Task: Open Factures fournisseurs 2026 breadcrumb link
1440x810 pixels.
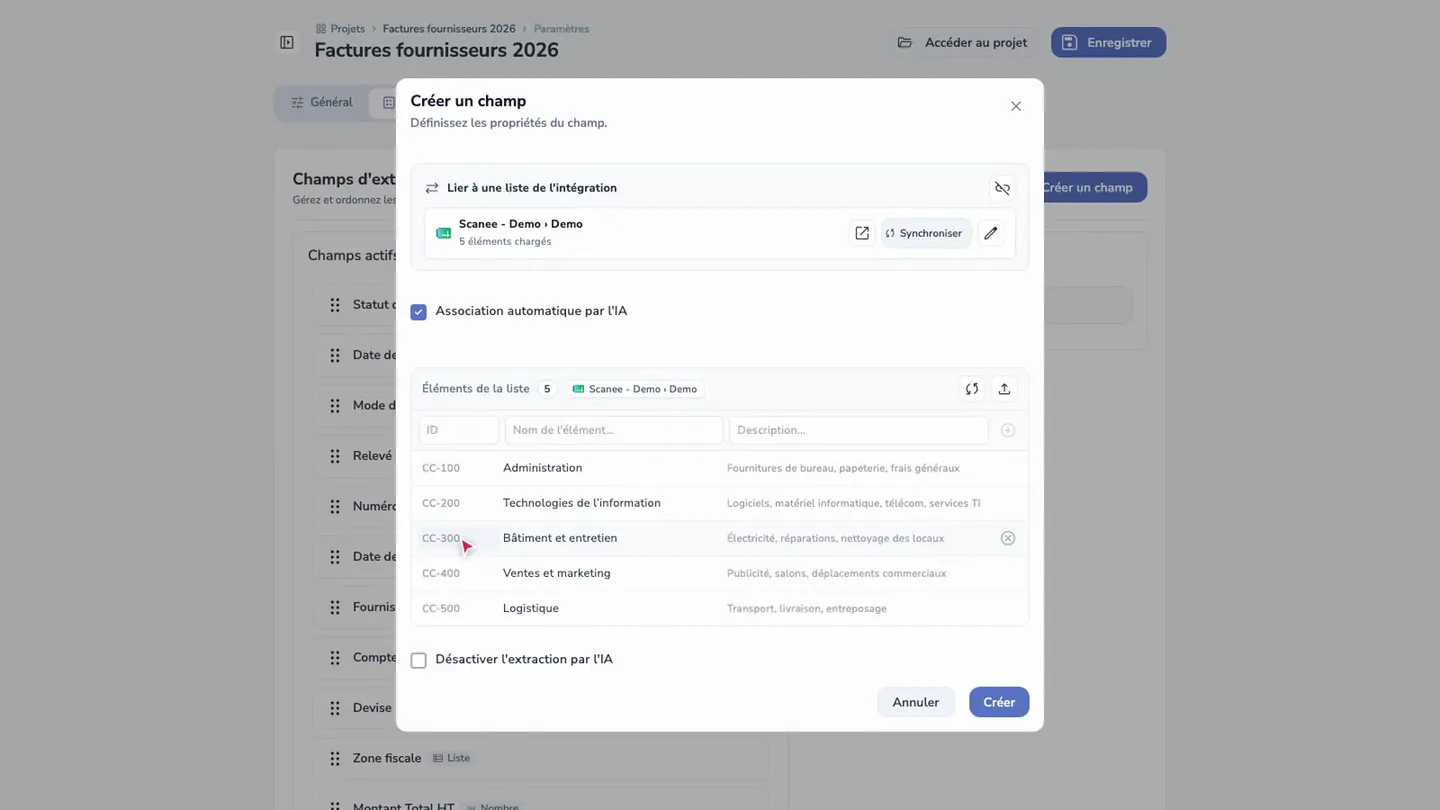Action: tap(449, 29)
